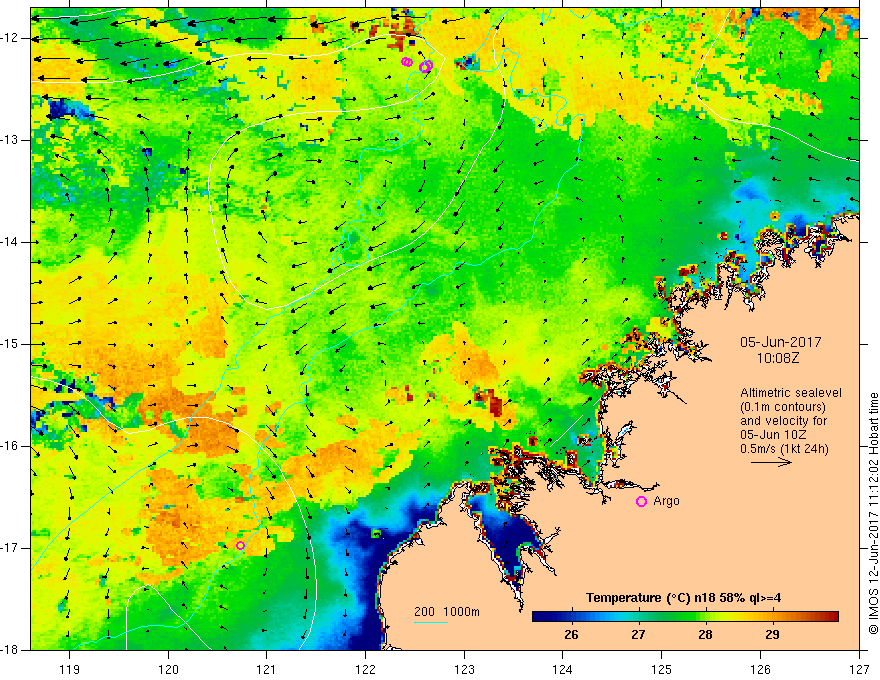The width and height of the screenshot is (880, 680).
Task: Click the magenta Argo legend circle
Action: click(x=641, y=502)
